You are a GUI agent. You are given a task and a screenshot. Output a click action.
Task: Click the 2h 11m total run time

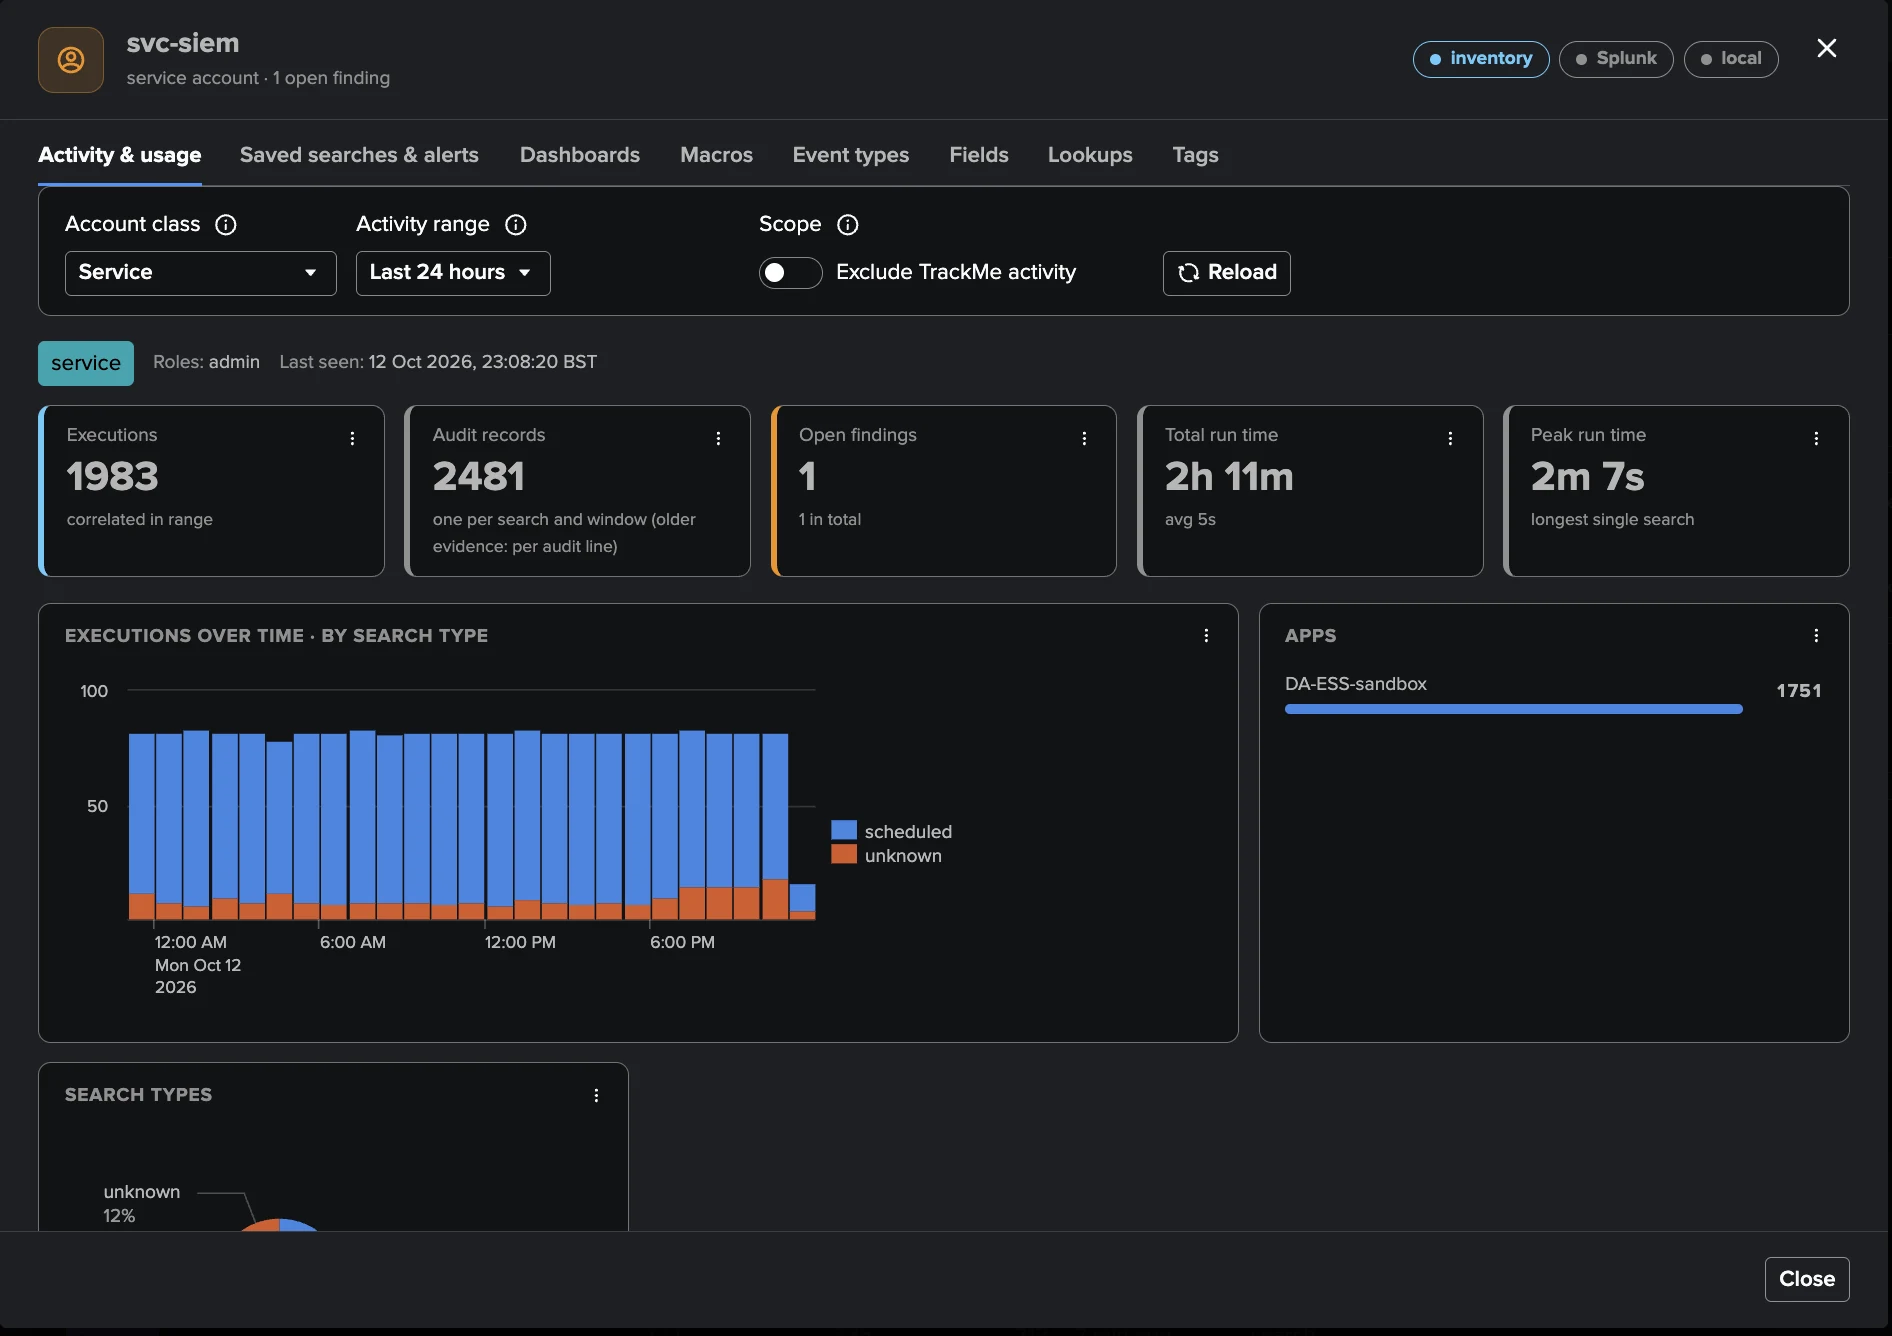(x=1229, y=476)
